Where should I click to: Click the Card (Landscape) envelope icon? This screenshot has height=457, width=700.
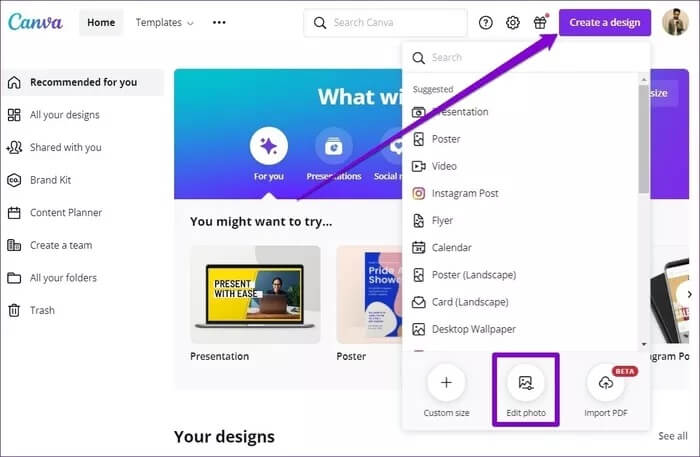pyautogui.click(x=418, y=302)
